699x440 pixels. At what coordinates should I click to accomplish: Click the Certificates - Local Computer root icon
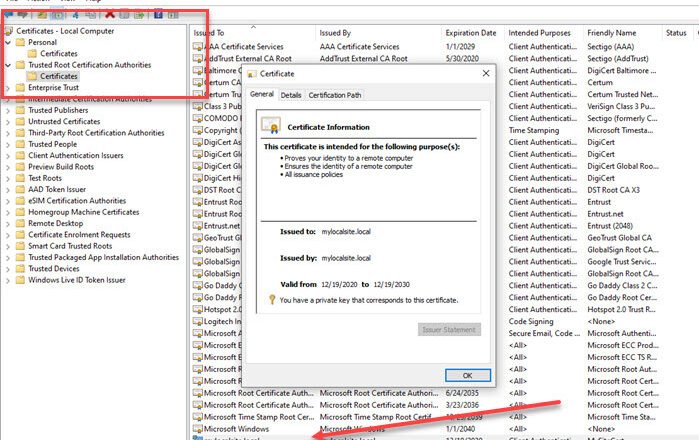pos(8,31)
